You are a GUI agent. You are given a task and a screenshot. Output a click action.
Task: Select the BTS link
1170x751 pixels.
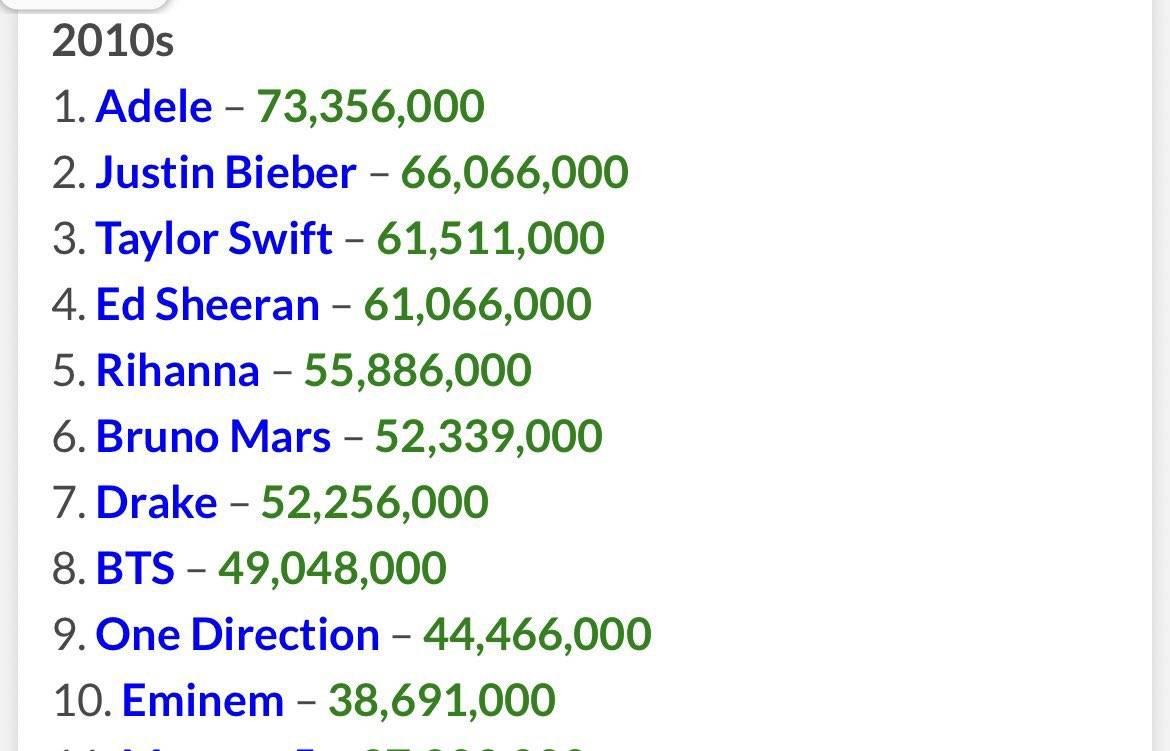click(x=135, y=567)
